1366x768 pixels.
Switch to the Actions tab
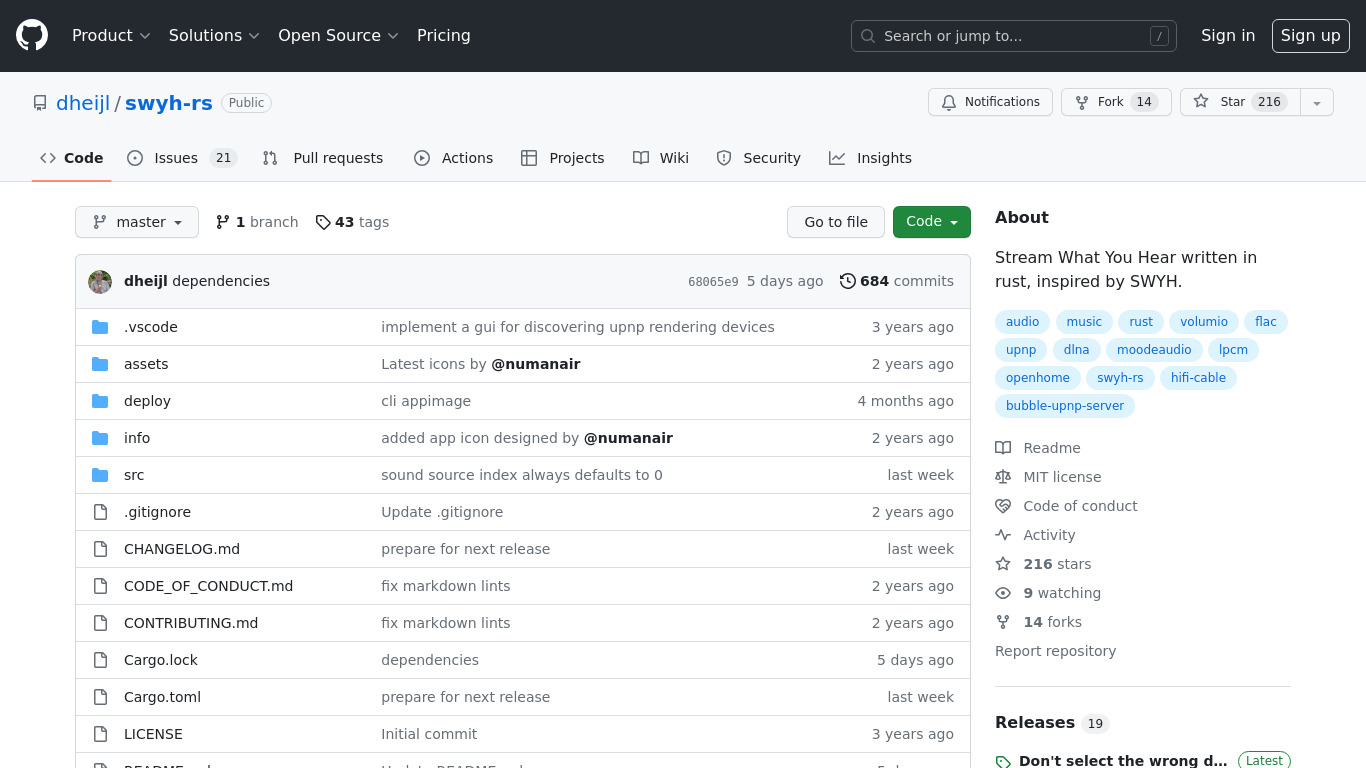point(453,158)
